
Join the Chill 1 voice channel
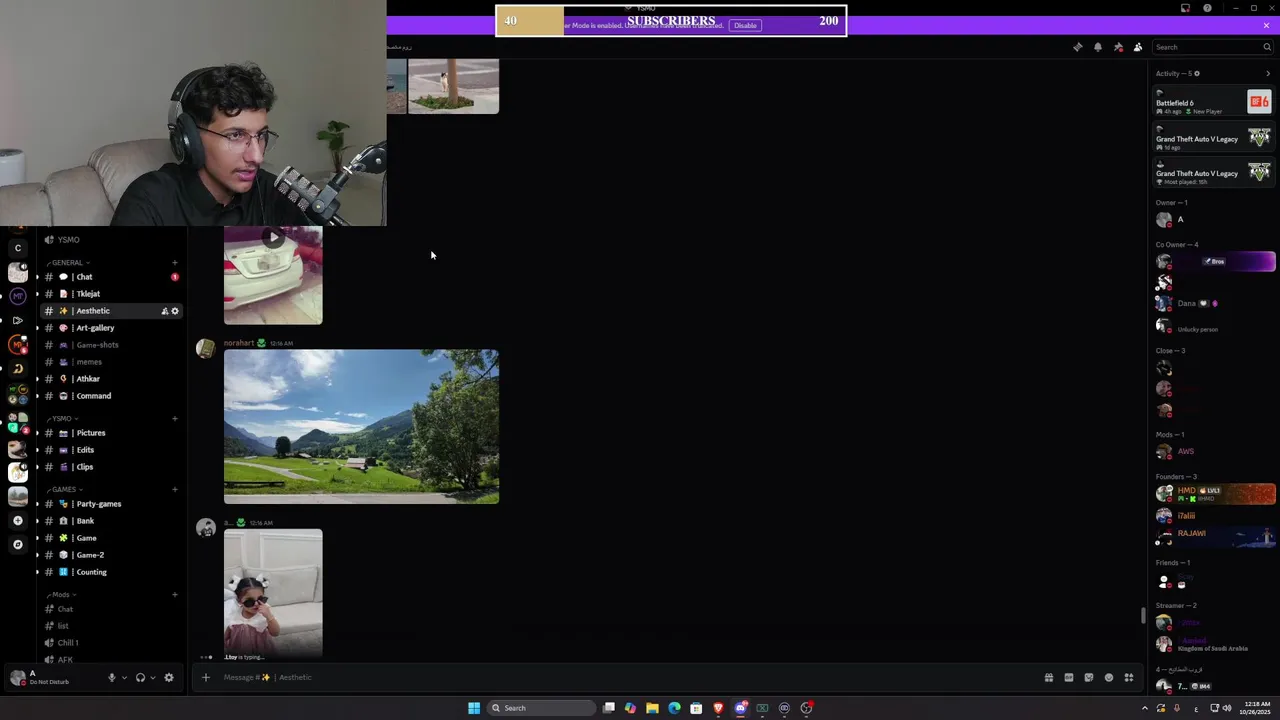110,643
